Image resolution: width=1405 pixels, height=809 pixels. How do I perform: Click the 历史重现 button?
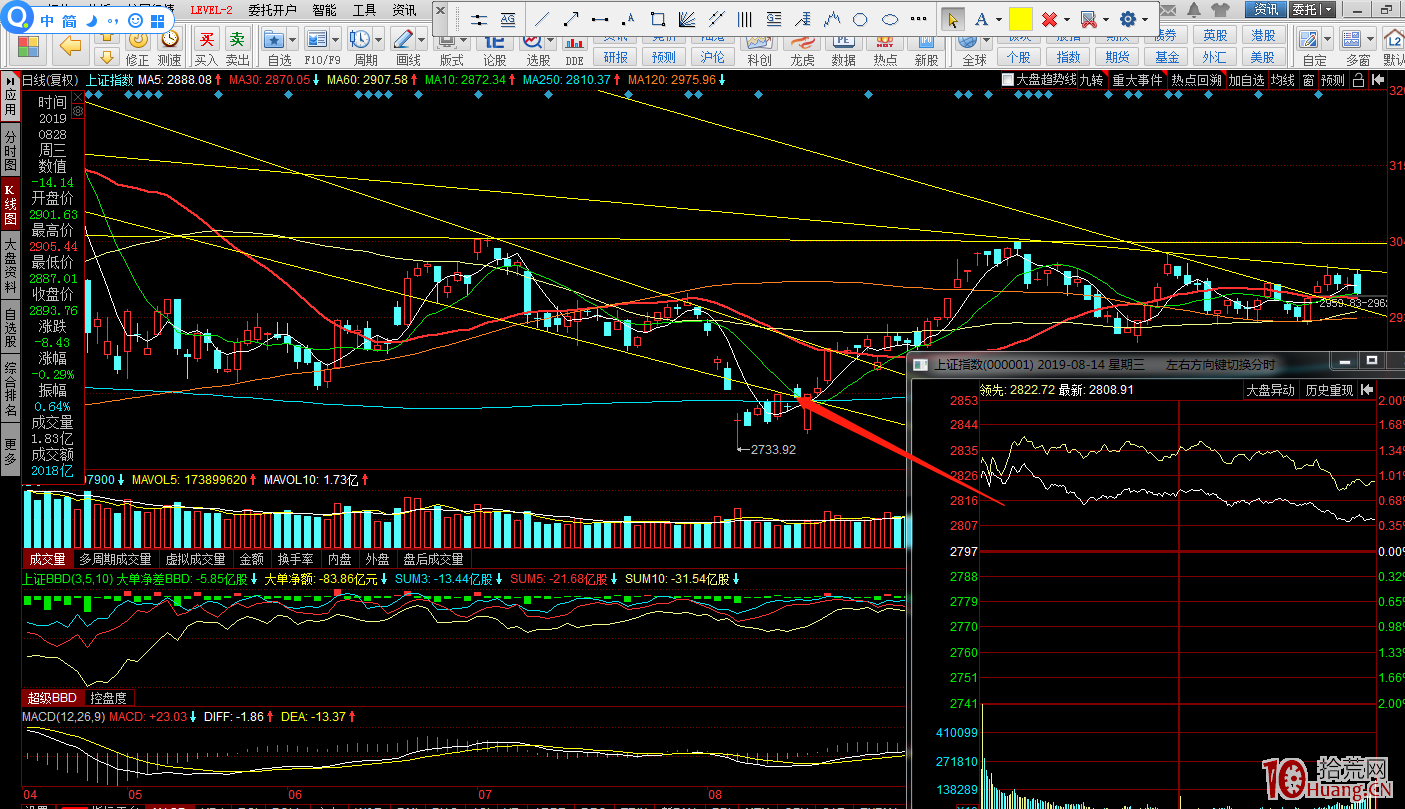tap(1328, 390)
